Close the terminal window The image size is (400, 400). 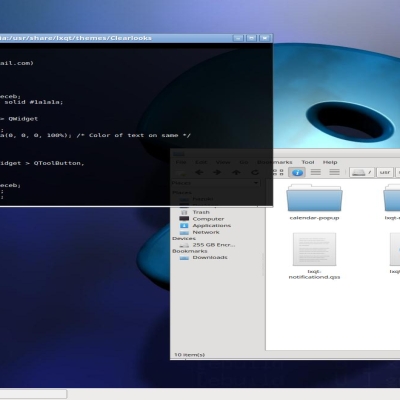[x=265, y=38]
